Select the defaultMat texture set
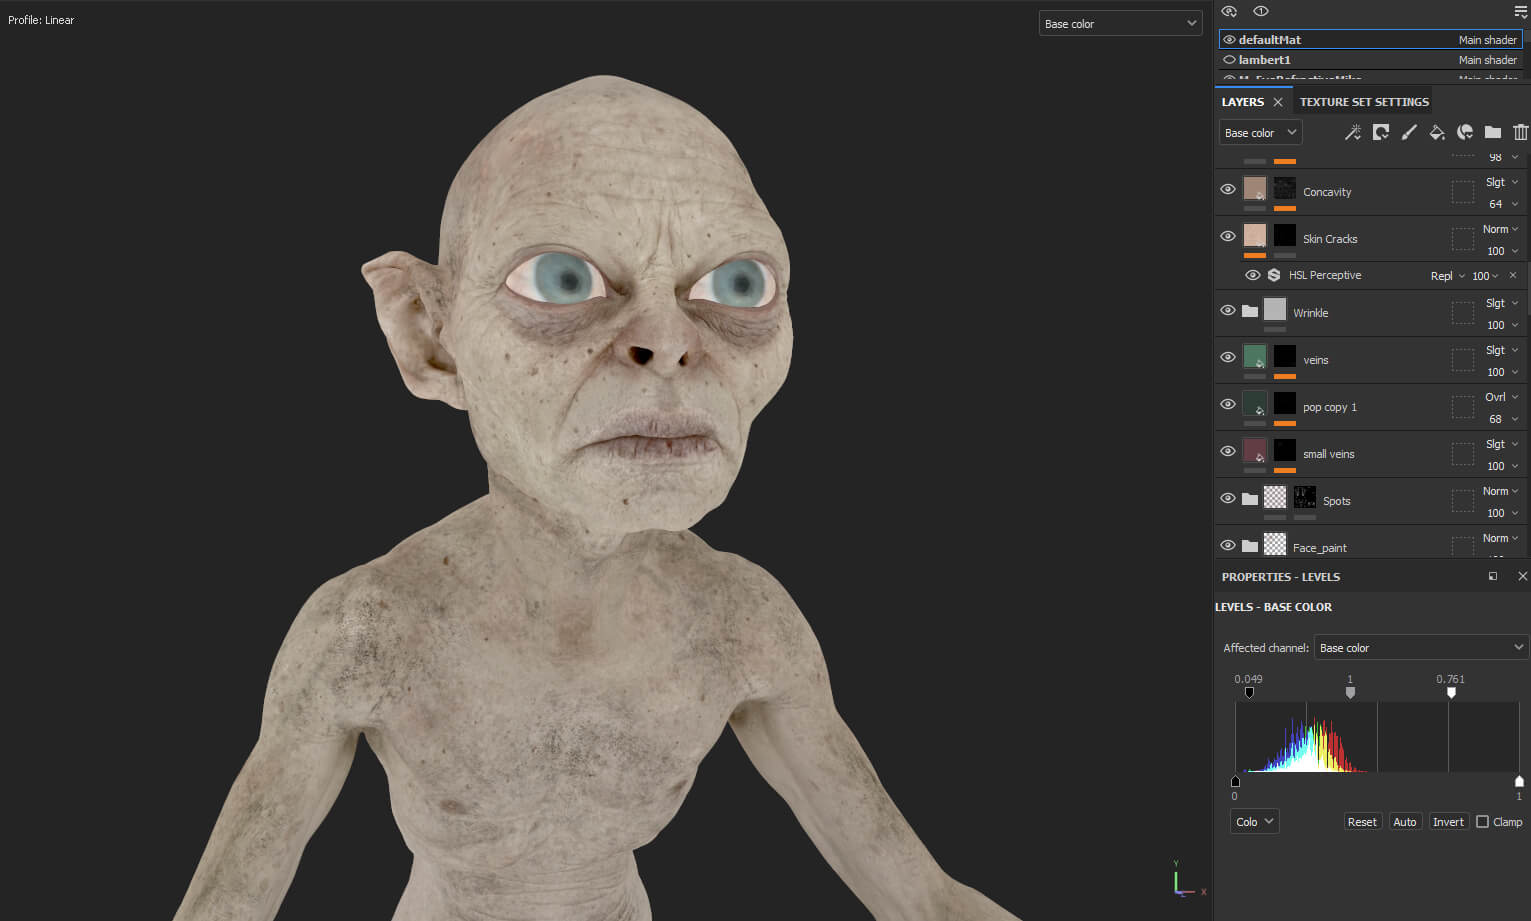The width and height of the screenshot is (1531, 921). coord(1371,40)
